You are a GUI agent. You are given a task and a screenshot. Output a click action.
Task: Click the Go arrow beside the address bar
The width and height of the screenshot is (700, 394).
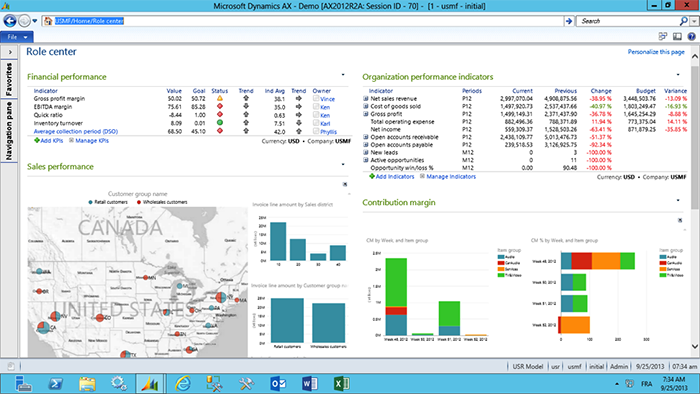[x=569, y=21]
